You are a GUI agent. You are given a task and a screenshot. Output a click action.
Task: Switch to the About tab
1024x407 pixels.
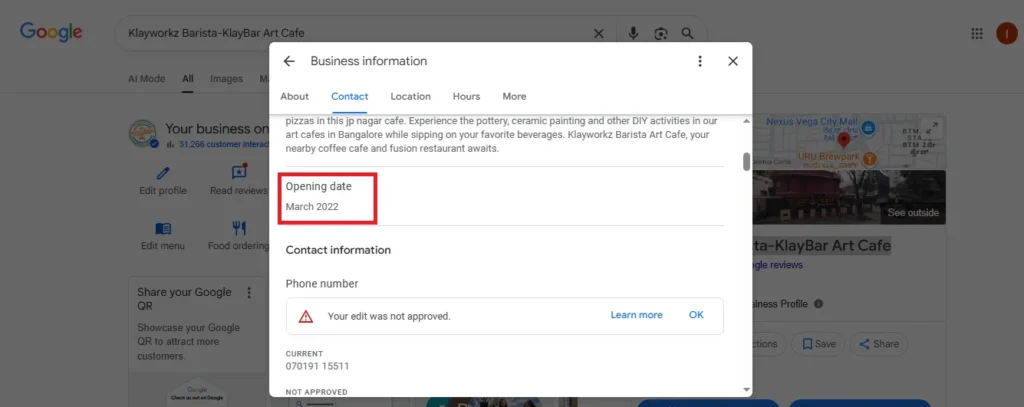(x=295, y=96)
